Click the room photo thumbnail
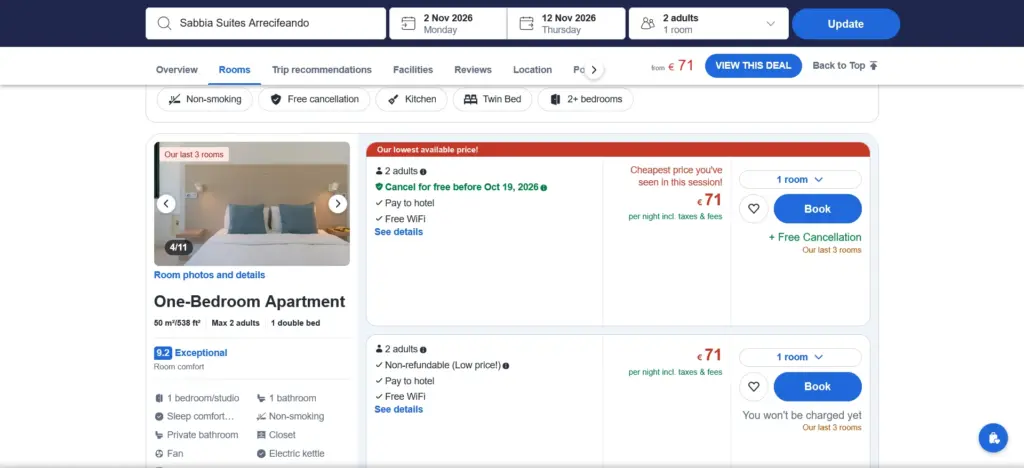Screen dimensions: 1024x468 [252, 204]
